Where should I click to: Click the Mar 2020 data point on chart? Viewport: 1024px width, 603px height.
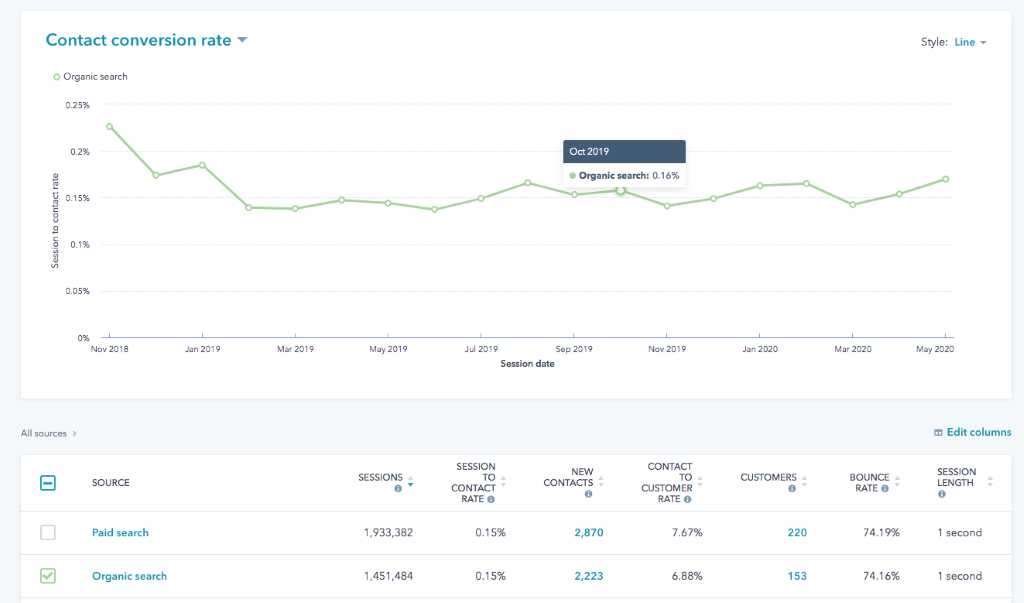(x=853, y=205)
